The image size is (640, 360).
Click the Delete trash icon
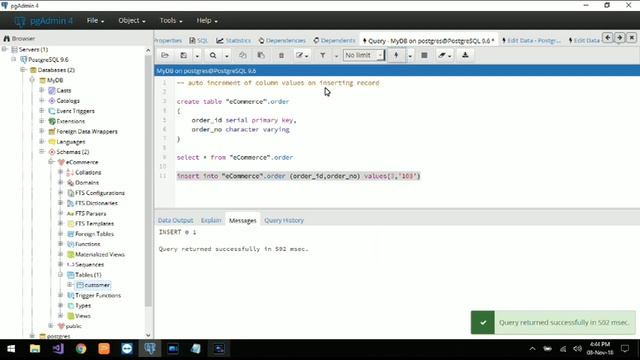click(x=281, y=55)
